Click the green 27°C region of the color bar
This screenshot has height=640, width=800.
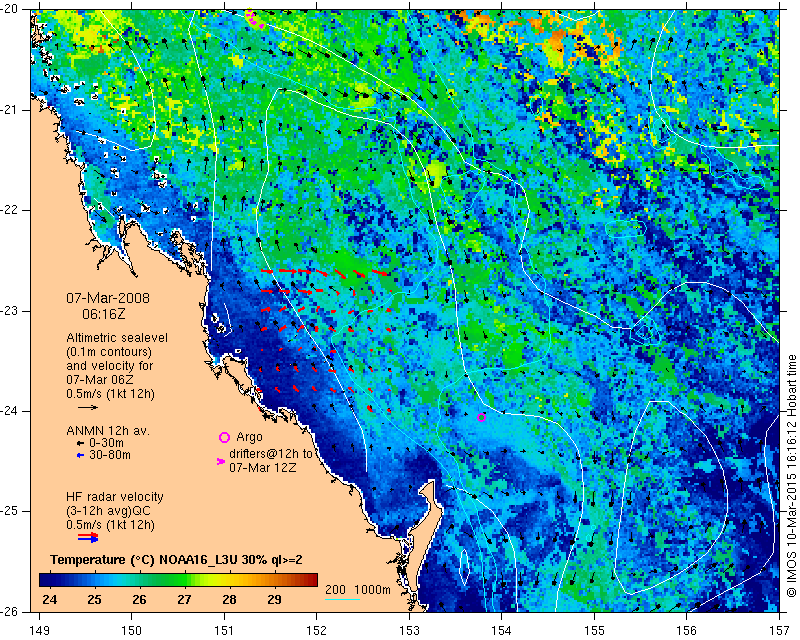click(x=184, y=579)
